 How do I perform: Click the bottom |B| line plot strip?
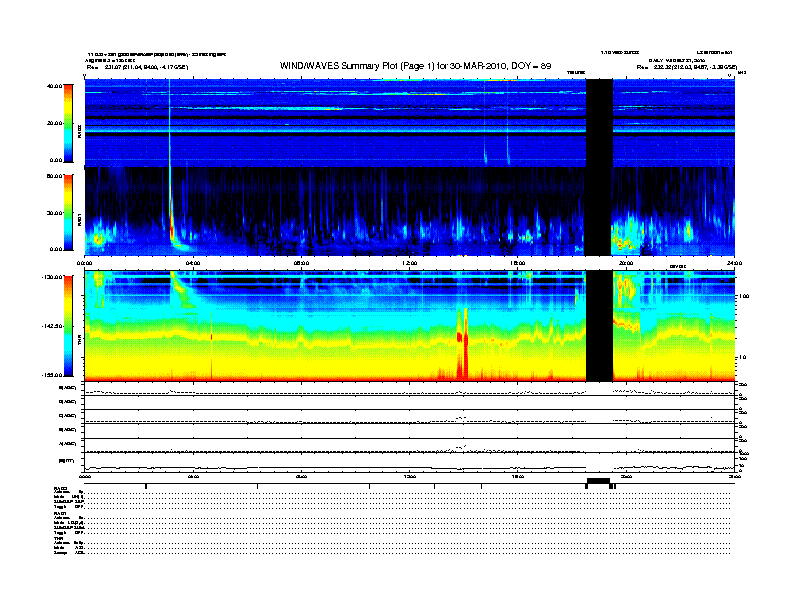[x=409, y=462]
